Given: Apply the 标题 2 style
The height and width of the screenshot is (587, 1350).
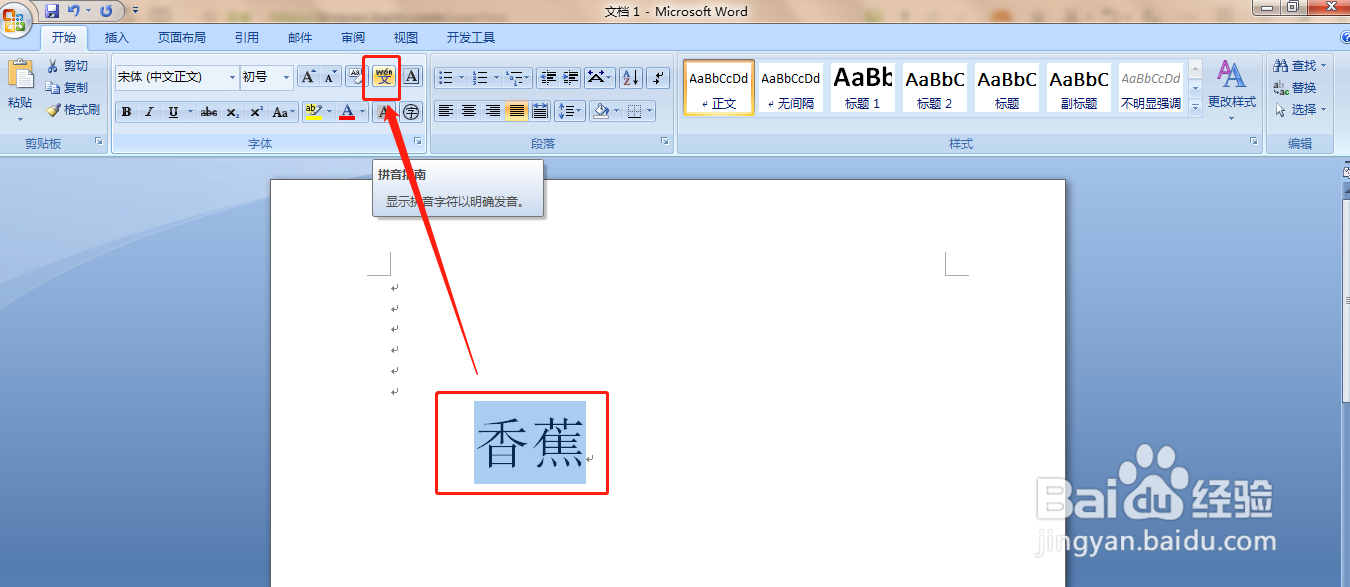Looking at the screenshot, I should point(935,87).
